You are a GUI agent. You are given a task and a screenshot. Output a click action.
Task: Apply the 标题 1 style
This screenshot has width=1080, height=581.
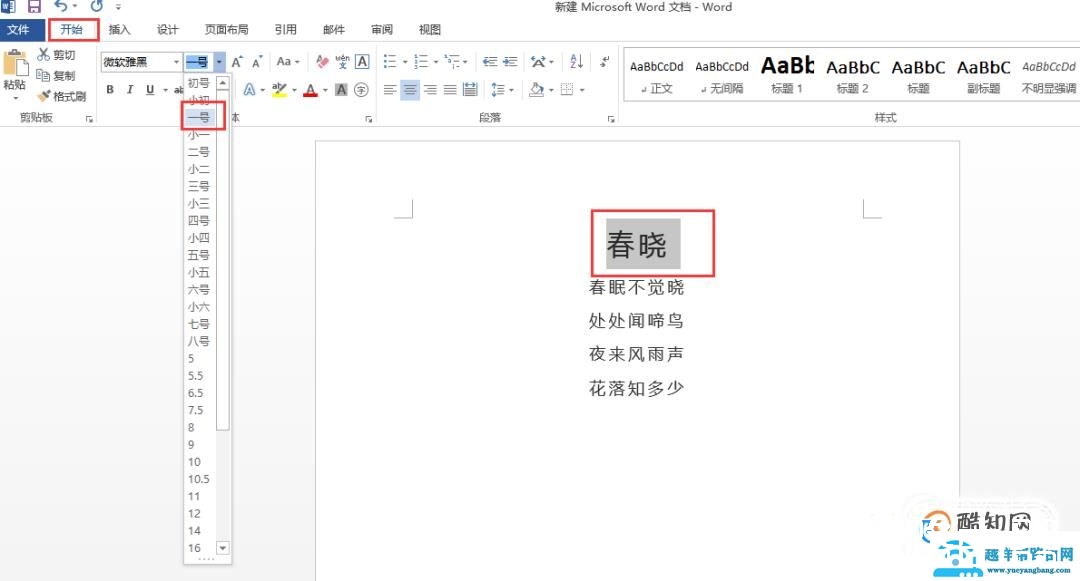(x=786, y=75)
